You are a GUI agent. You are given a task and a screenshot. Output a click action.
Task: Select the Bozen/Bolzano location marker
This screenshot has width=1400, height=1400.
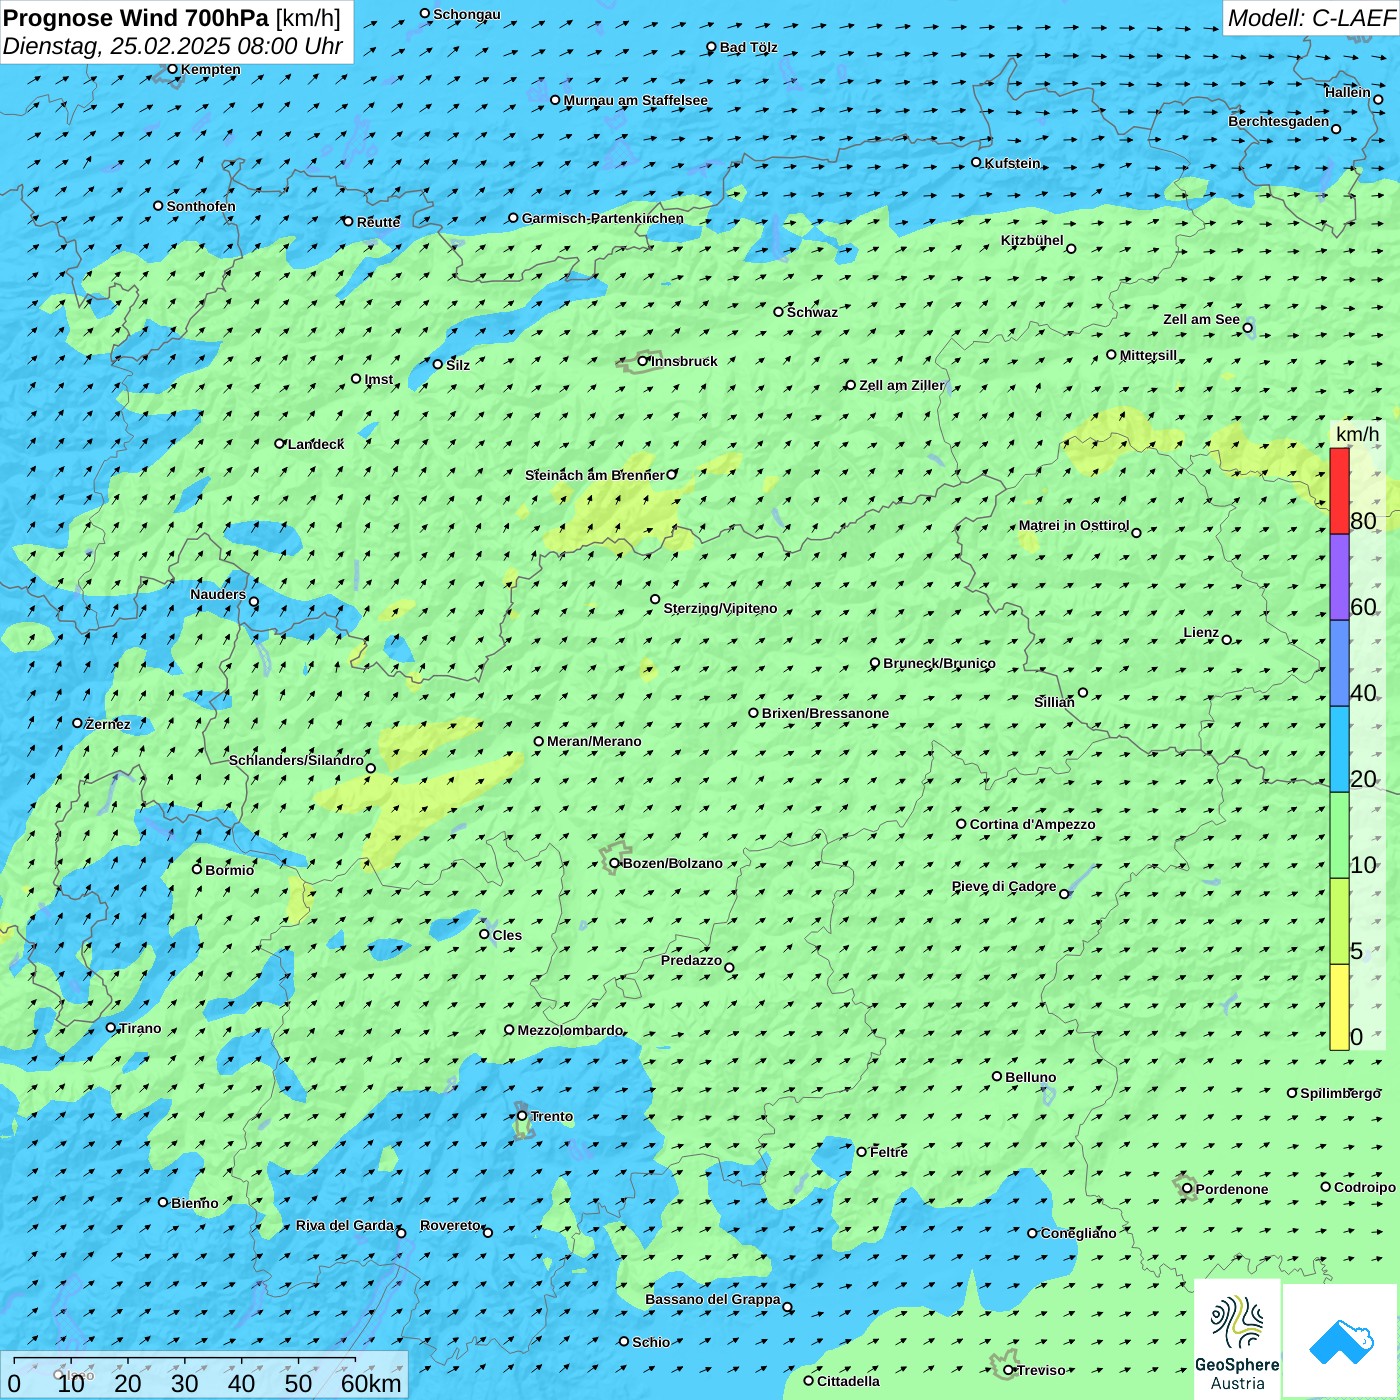tap(615, 863)
